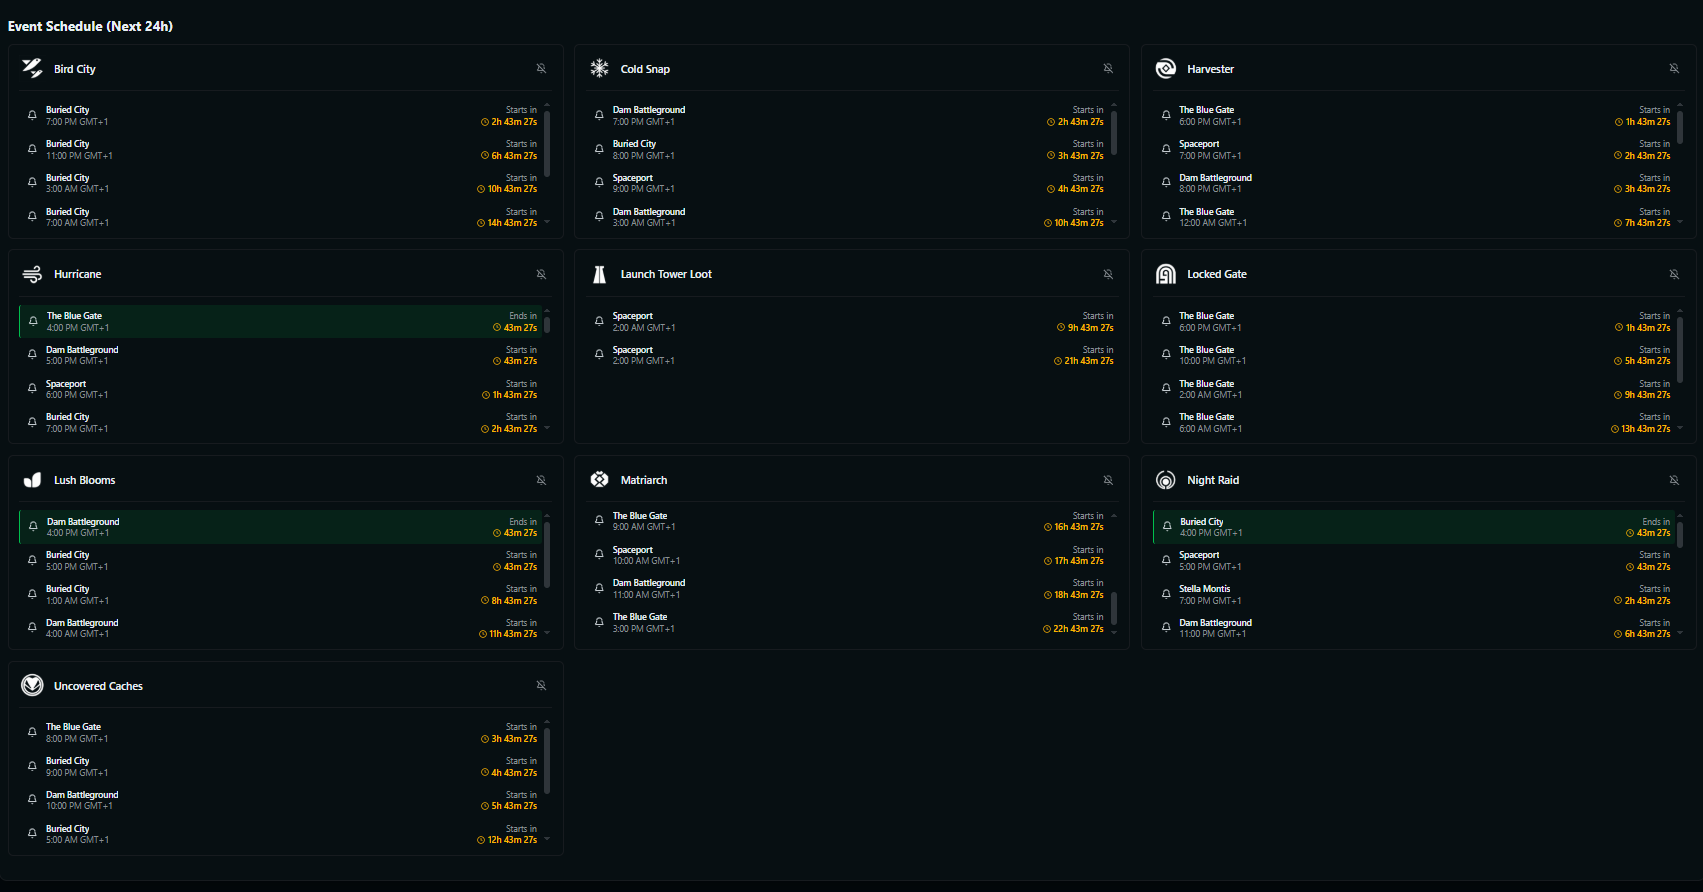Toggle notifications for Night Raid card
1703x892 pixels.
pyautogui.click(x=1674, y=480)
